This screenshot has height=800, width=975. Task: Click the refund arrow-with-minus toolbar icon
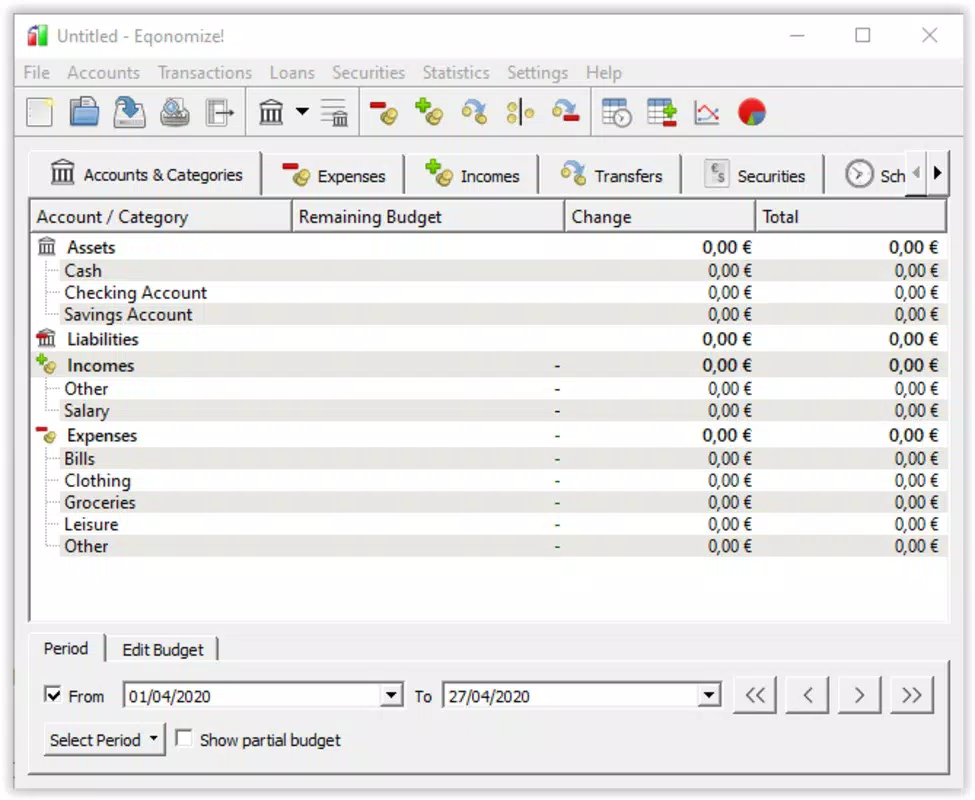tap(566, 113)
